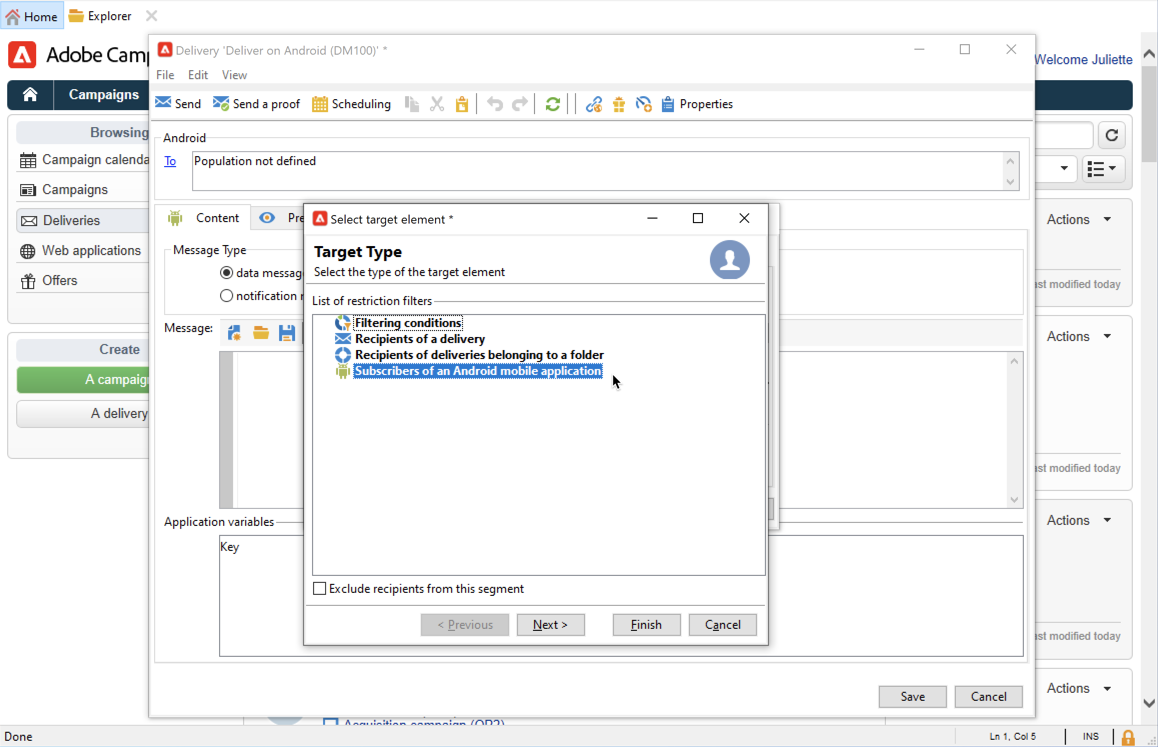Viewport: 1158px width, 747px height.
Task: Switch to the Content tab
Action: [203, 217]
